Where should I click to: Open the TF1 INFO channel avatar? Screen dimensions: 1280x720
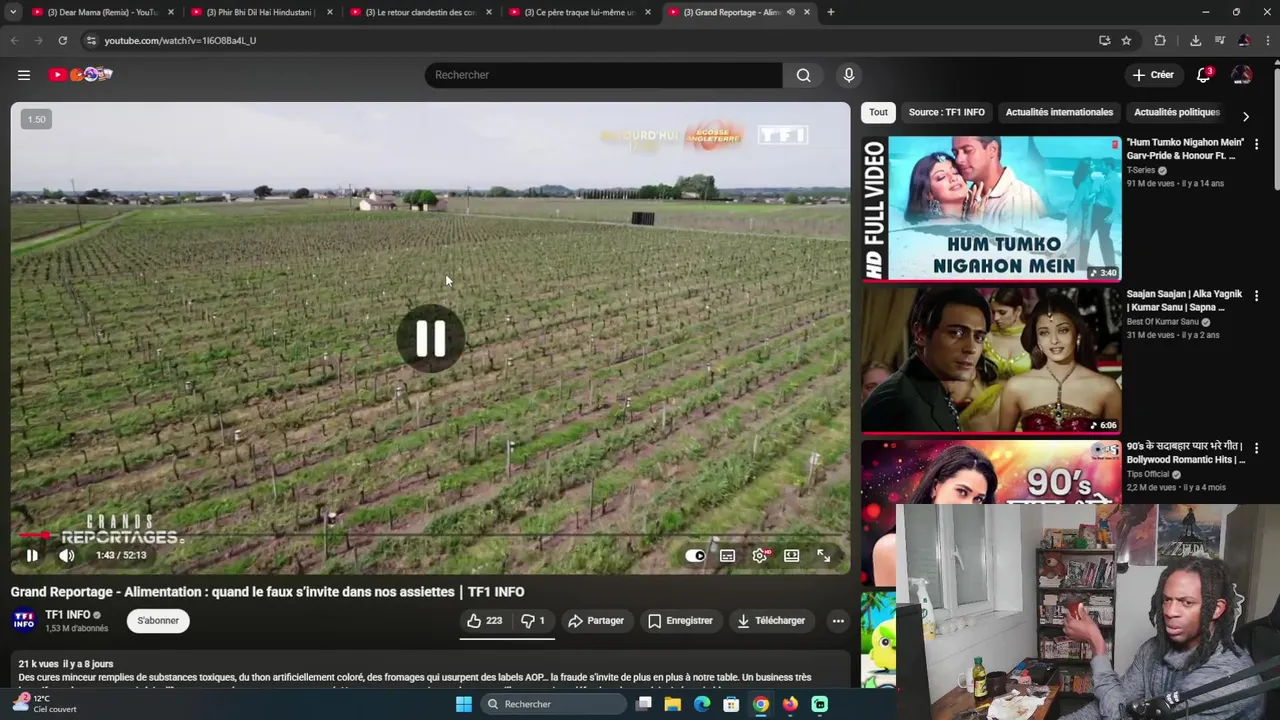24,621
